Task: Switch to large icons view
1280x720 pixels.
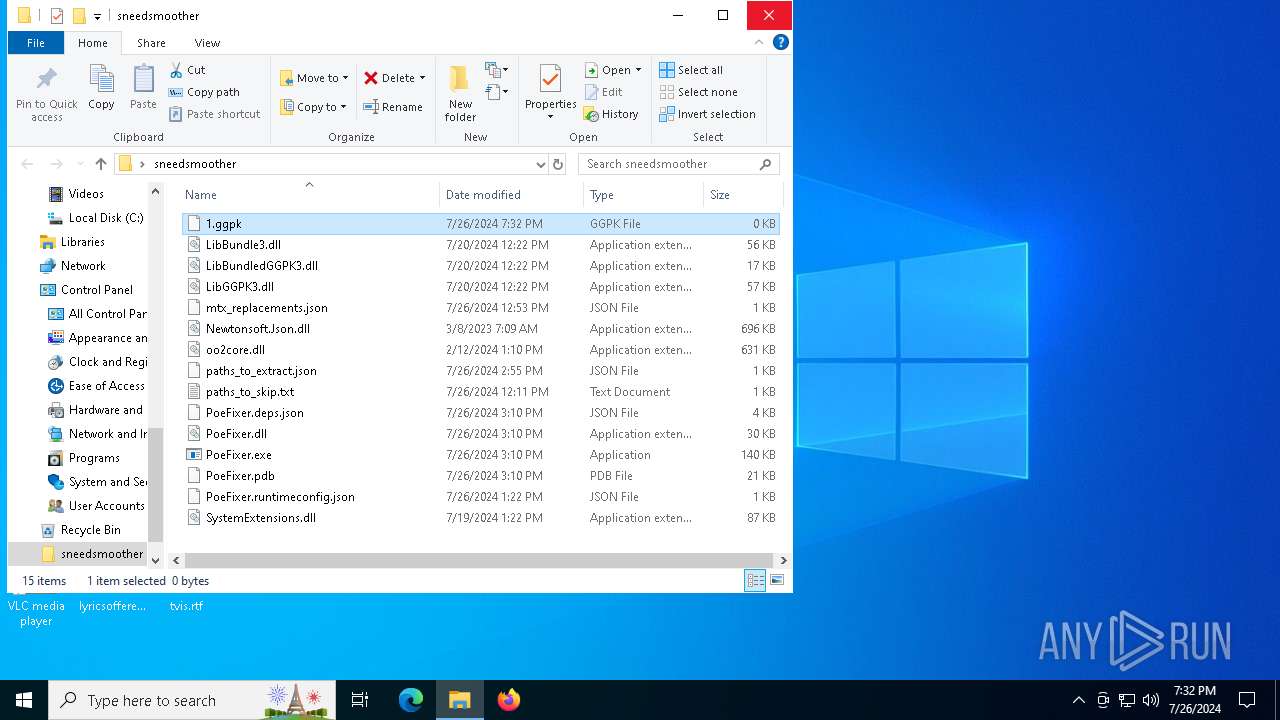Action: tap(777, 580)
